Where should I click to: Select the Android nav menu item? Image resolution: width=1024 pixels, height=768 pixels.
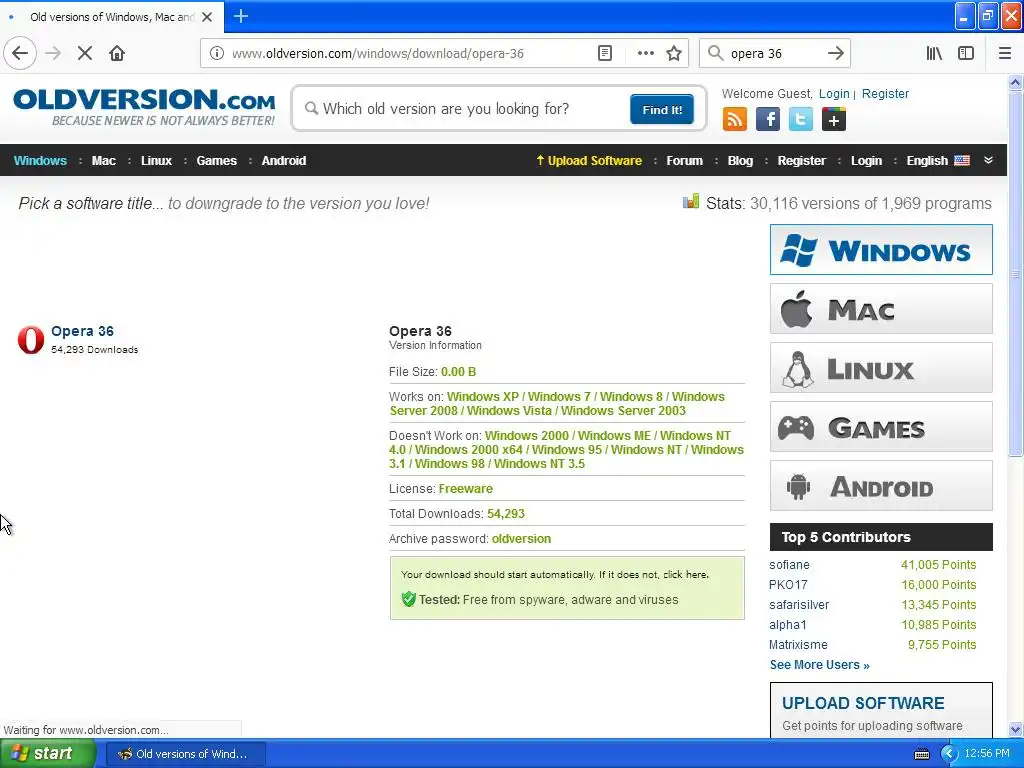[x=283, y=161]
